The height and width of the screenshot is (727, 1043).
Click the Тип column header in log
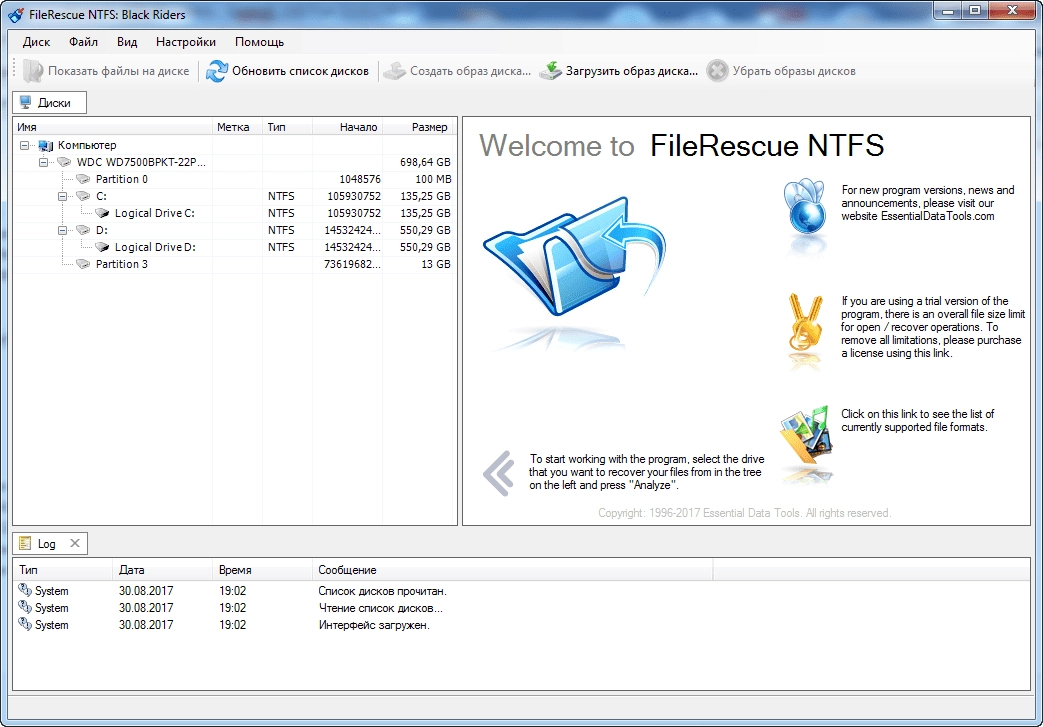click(63, 570)
